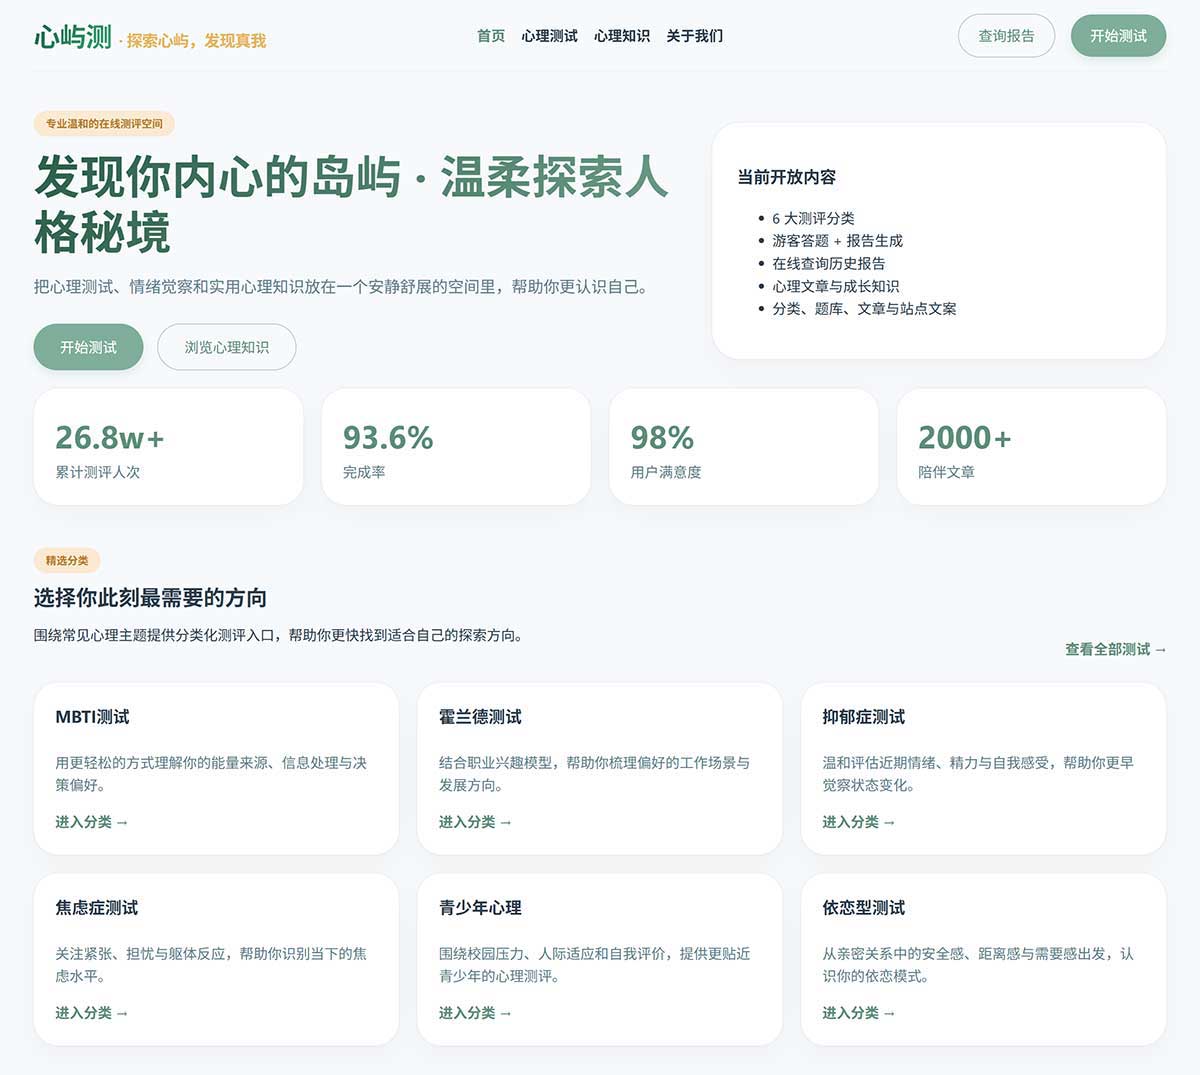Click list item 分类、题库、文章与站点文案

(x=864, y=309)
